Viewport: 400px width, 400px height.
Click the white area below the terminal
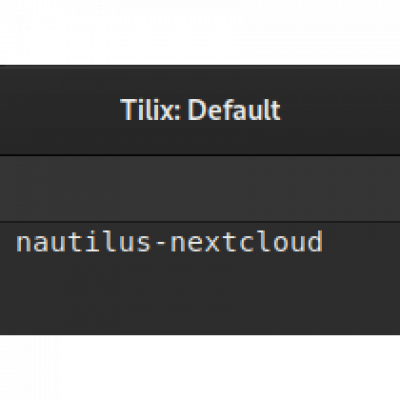pyautogui.click(x=200, y=368)
